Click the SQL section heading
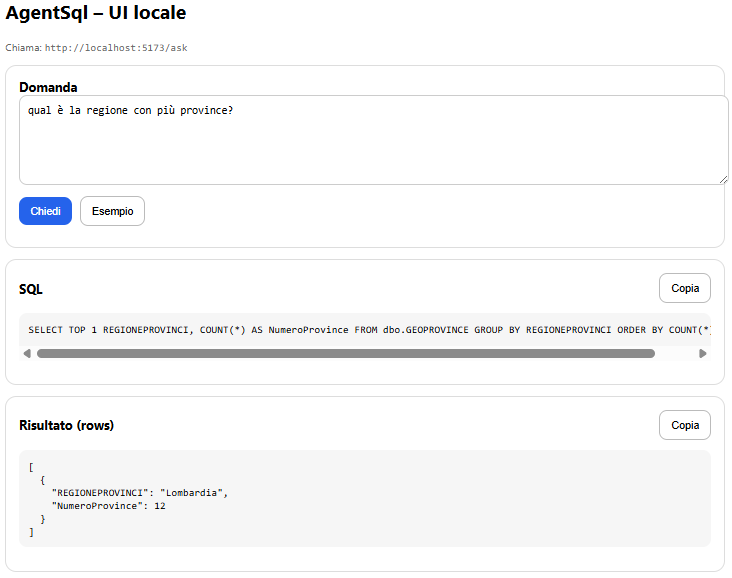Screen dimensions: 732x578 click(x=31, y=290)
